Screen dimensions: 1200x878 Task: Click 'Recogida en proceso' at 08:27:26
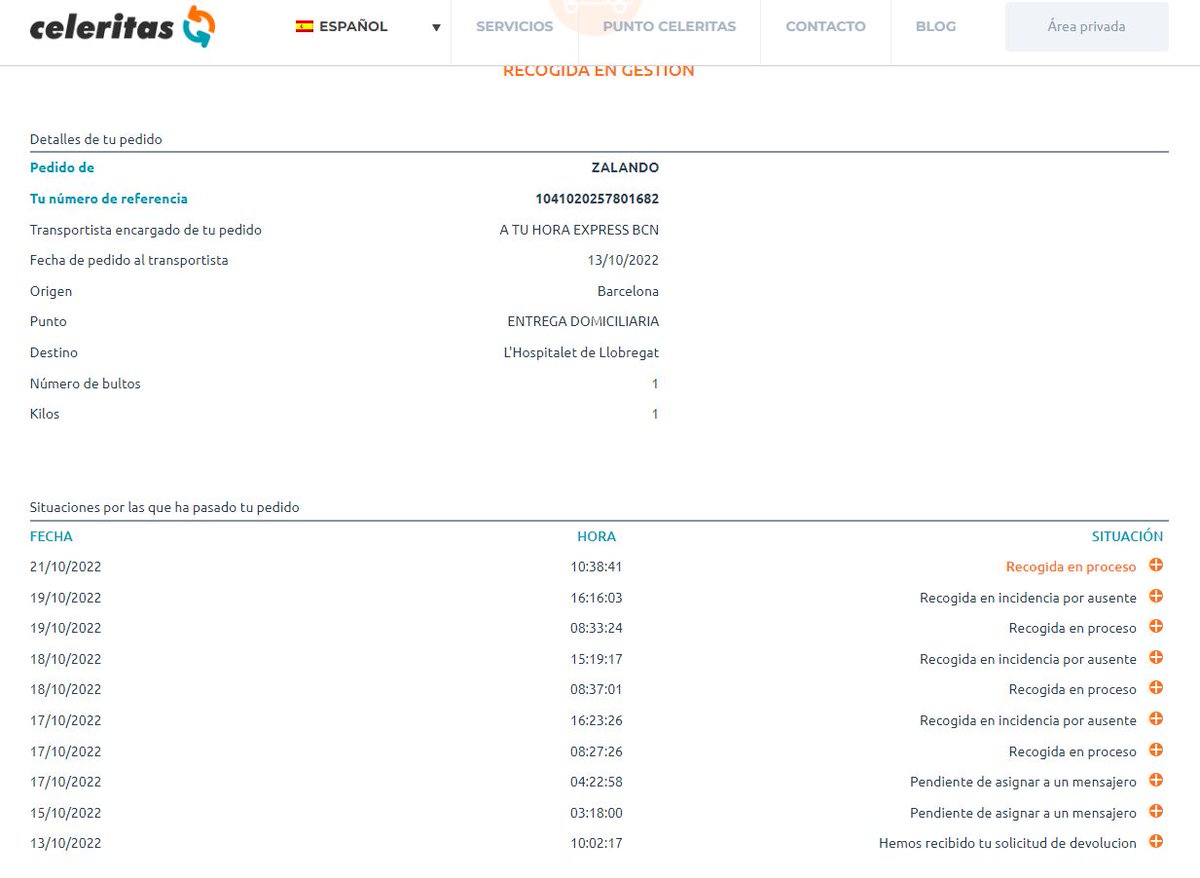tap(1073, 752)
